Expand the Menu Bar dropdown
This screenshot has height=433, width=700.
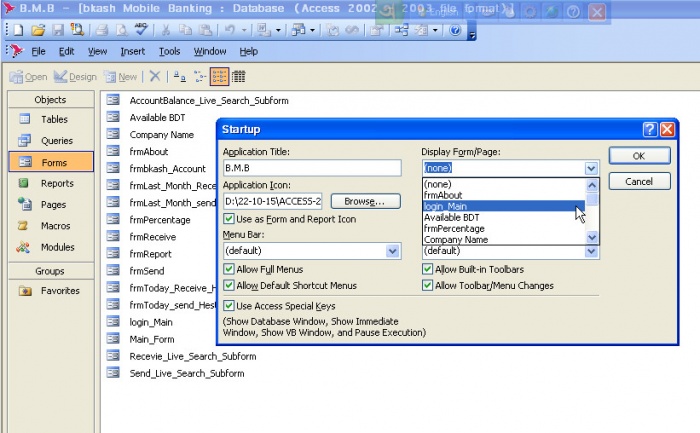[x=392, y=252]
